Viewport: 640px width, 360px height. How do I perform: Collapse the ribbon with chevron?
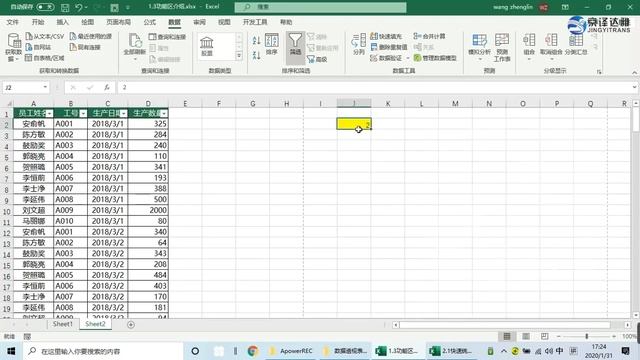point(634,72)
